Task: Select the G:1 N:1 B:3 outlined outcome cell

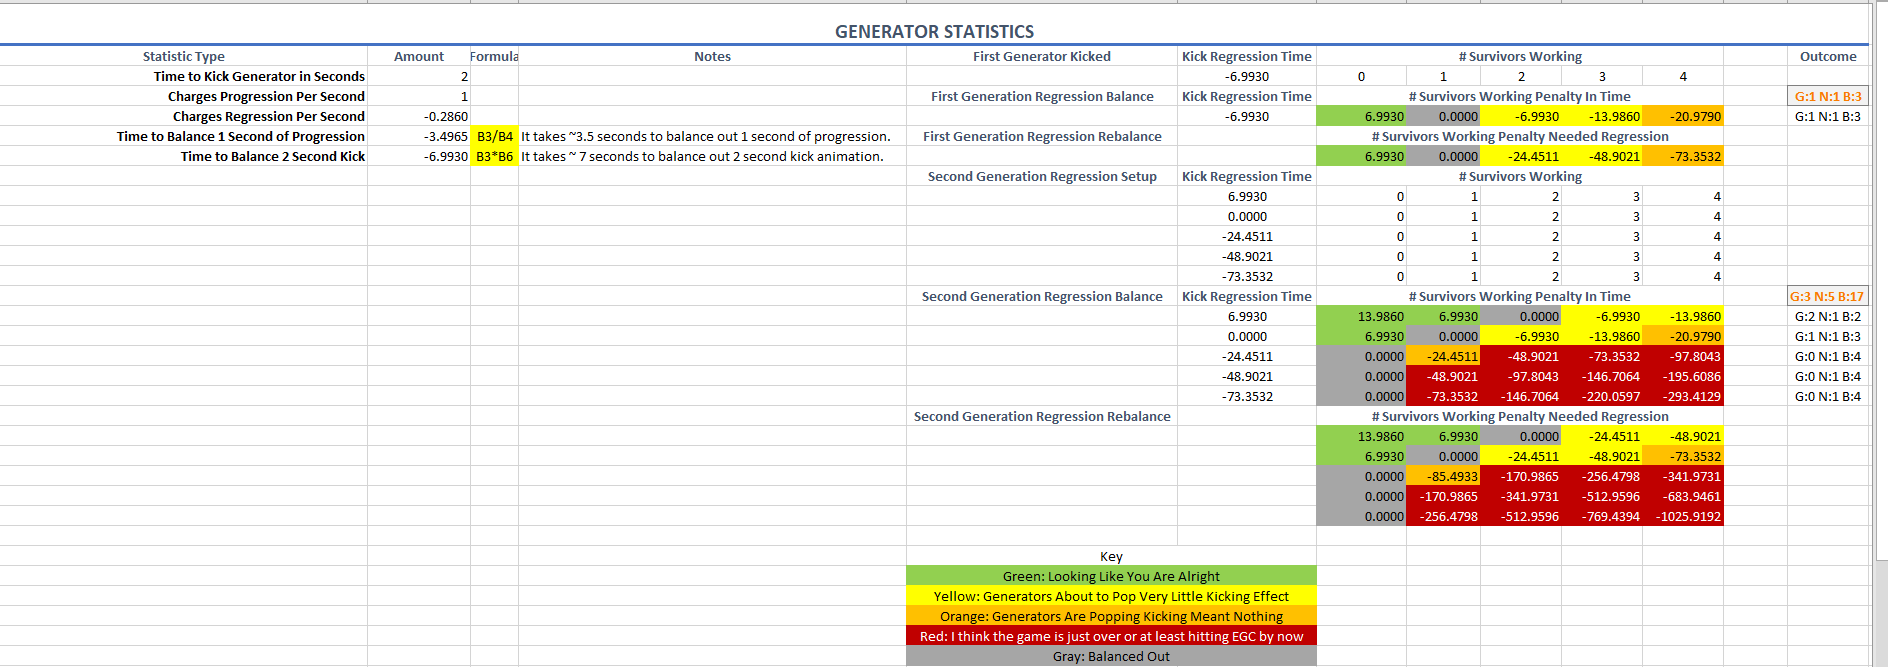Action: pos(1827,96)
